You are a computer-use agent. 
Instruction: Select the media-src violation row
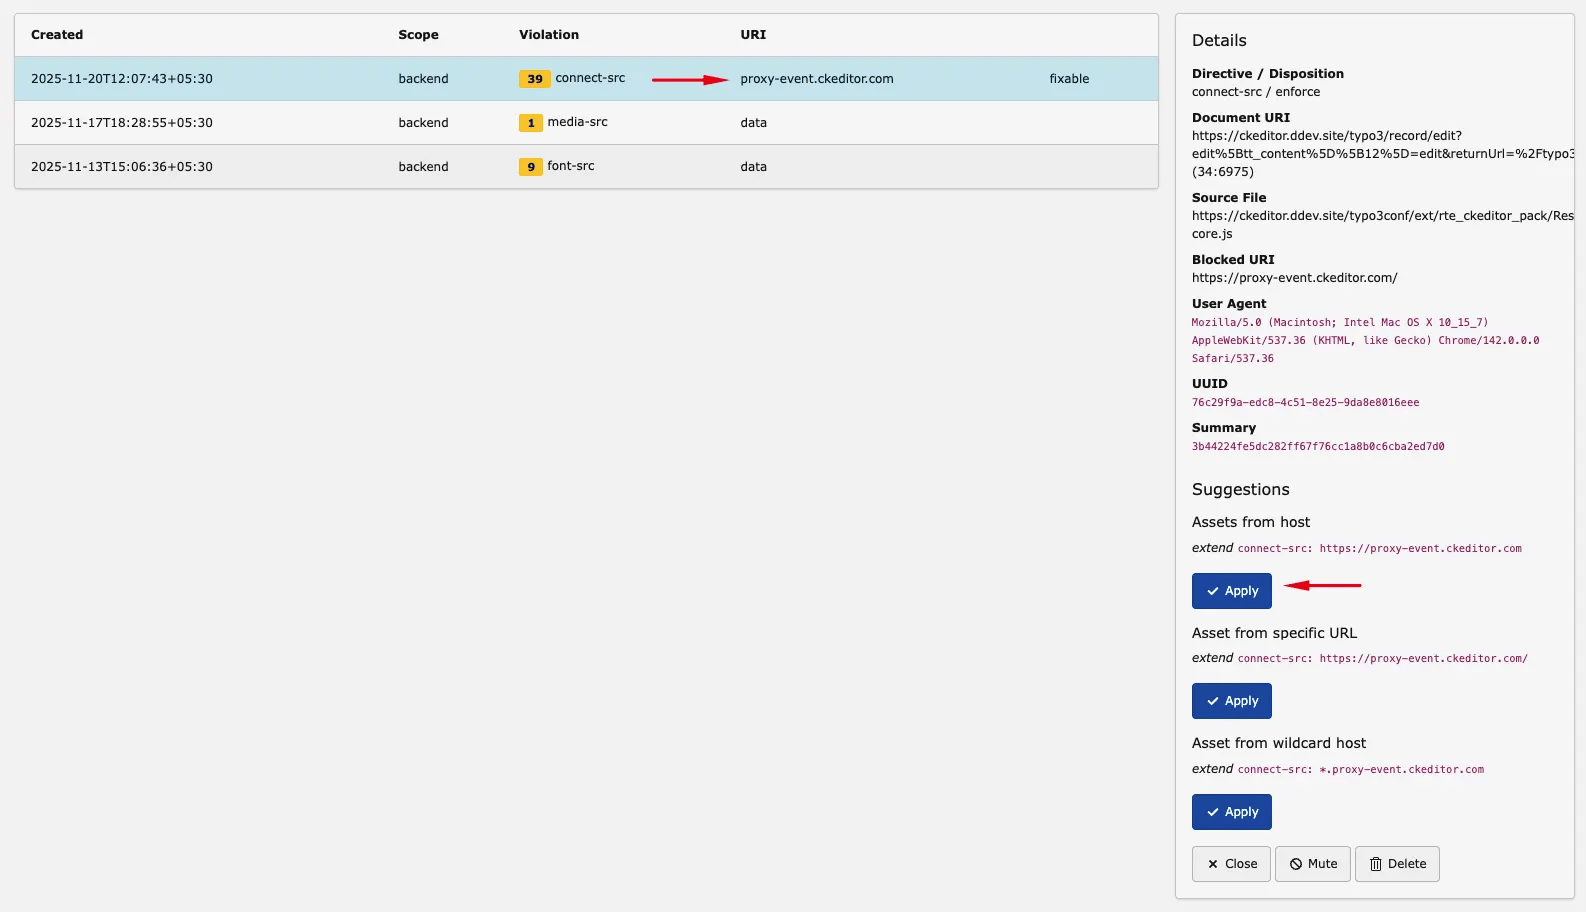[x=586, y=123]
